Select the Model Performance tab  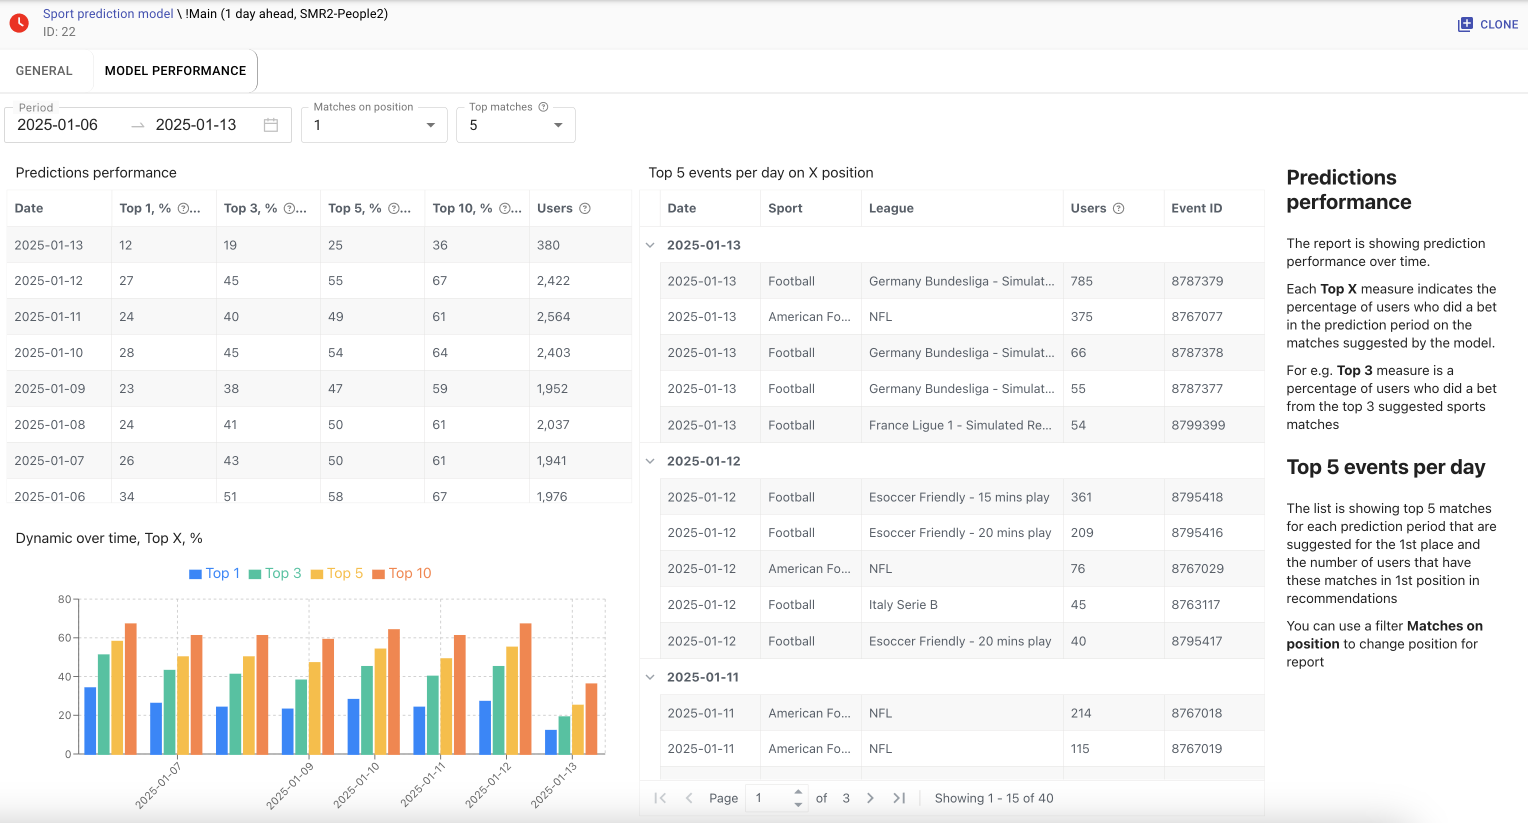tap(175, 71)
